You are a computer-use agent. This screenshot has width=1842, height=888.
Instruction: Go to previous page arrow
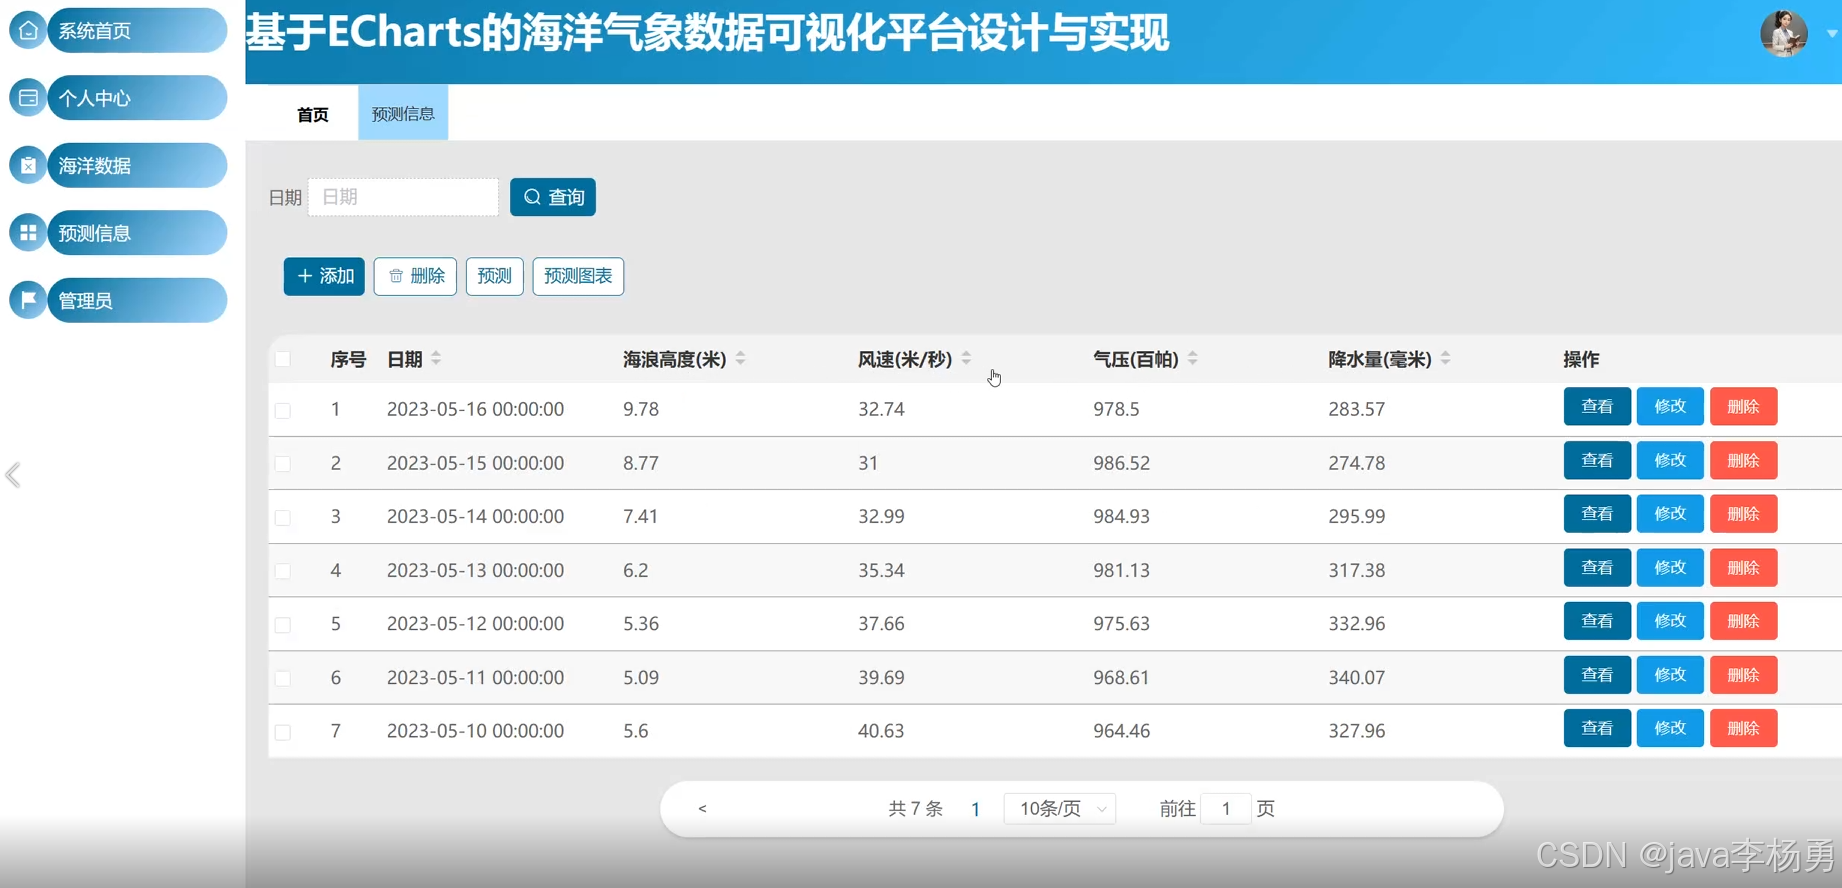pyautogui.click(x=702, y=809)
